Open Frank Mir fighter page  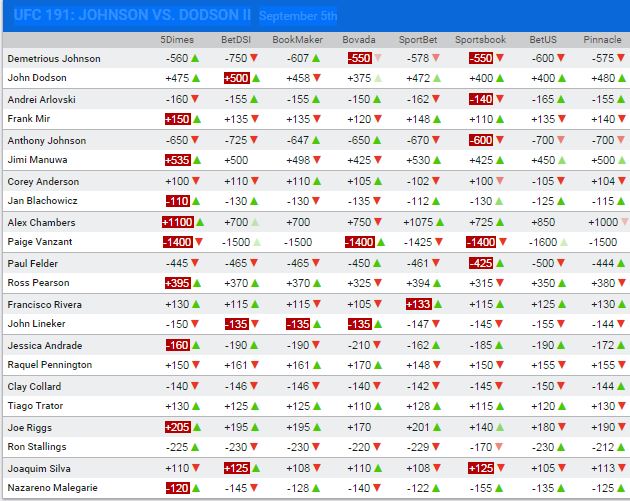[29, 119]
